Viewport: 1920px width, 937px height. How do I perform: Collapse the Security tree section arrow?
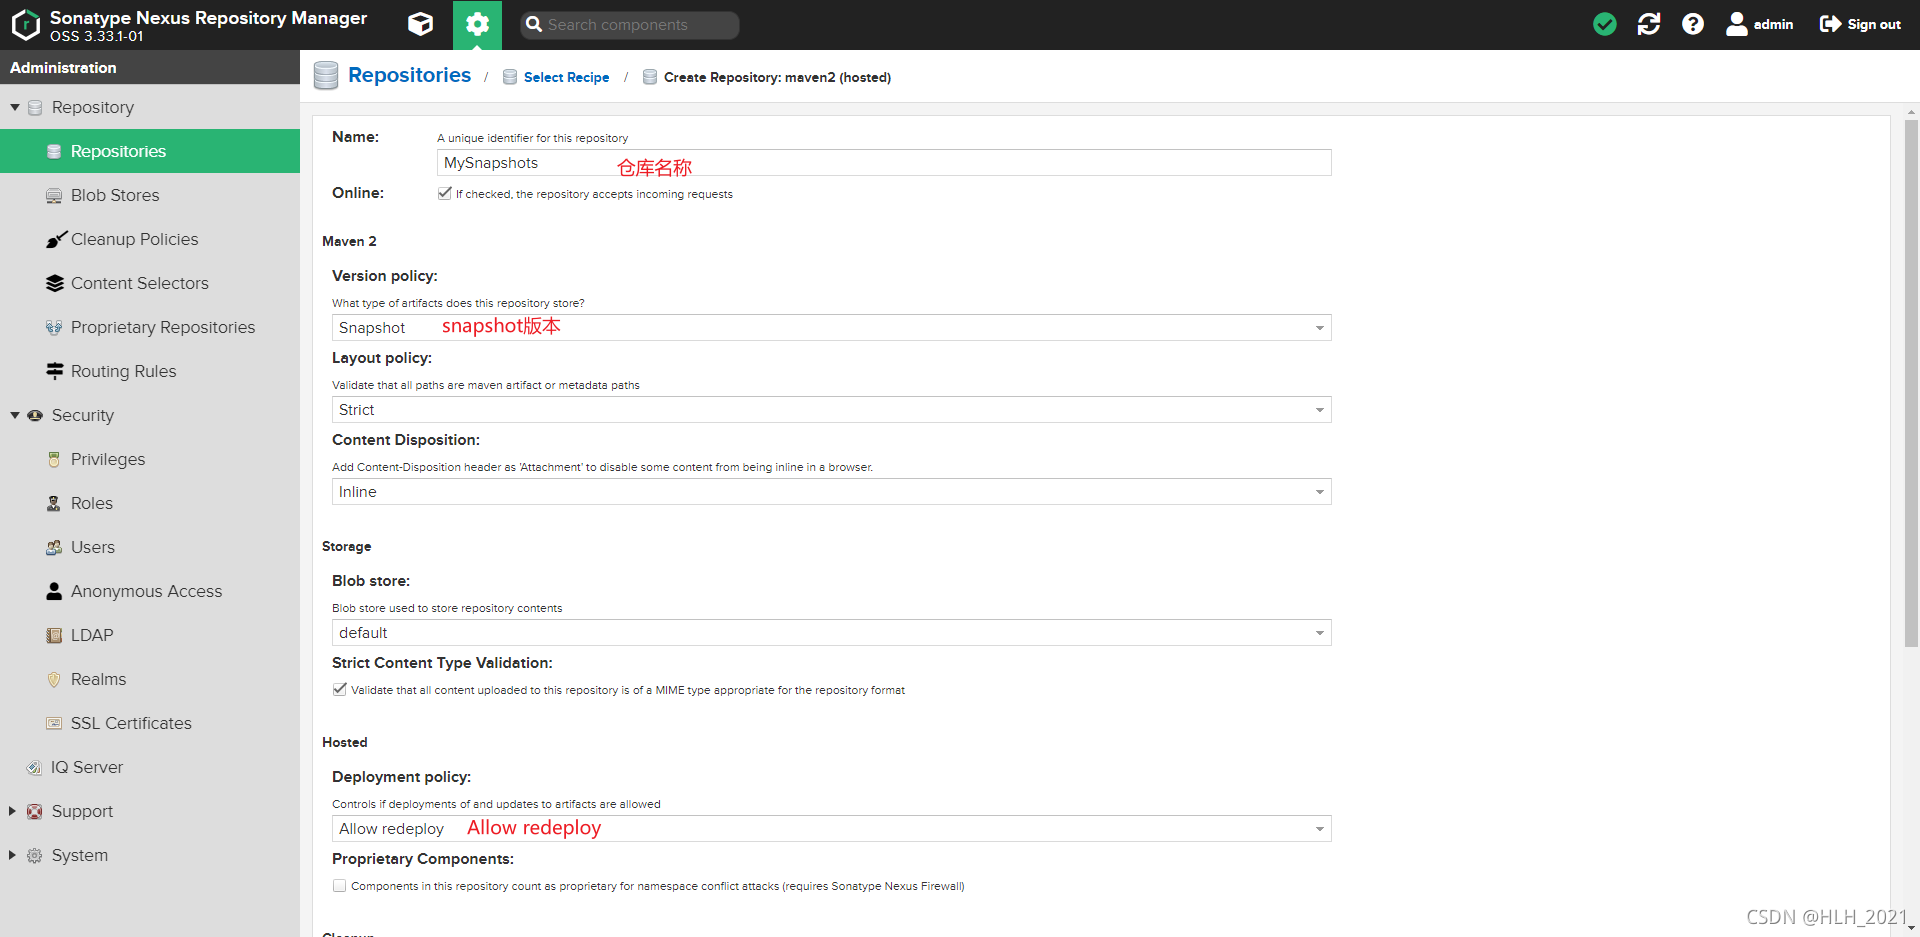pos(15,415)
